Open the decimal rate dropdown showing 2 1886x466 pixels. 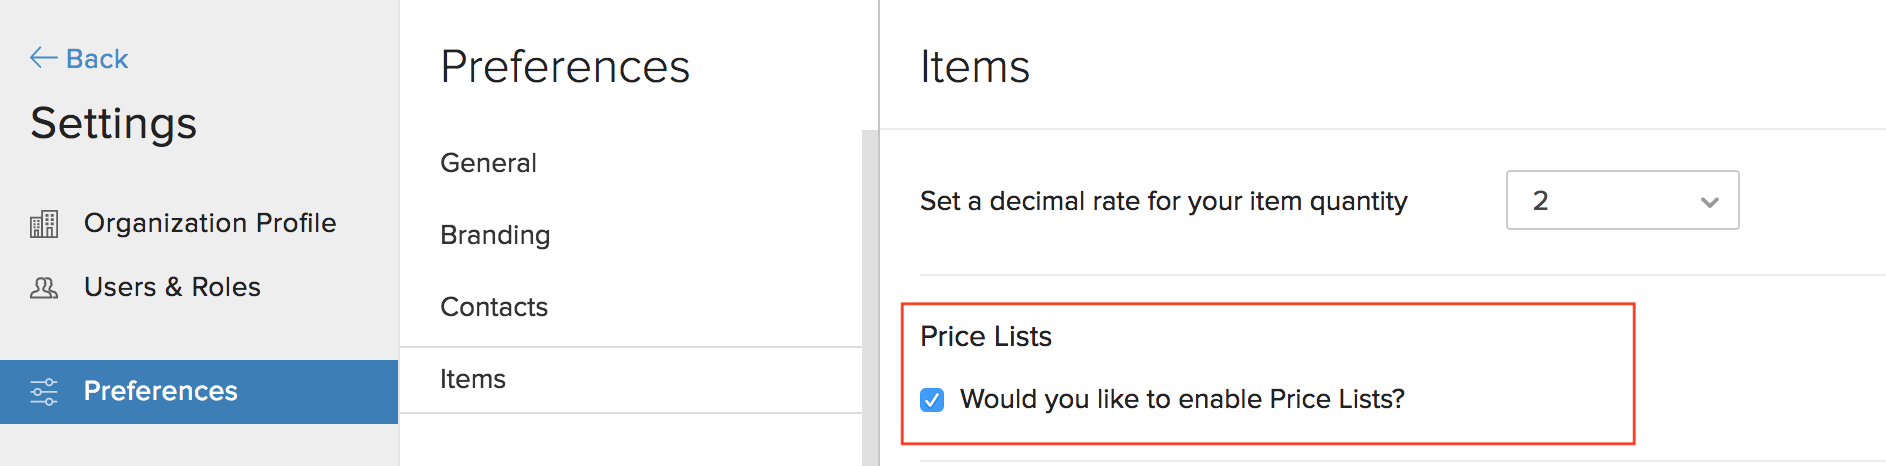point(1621,201)
